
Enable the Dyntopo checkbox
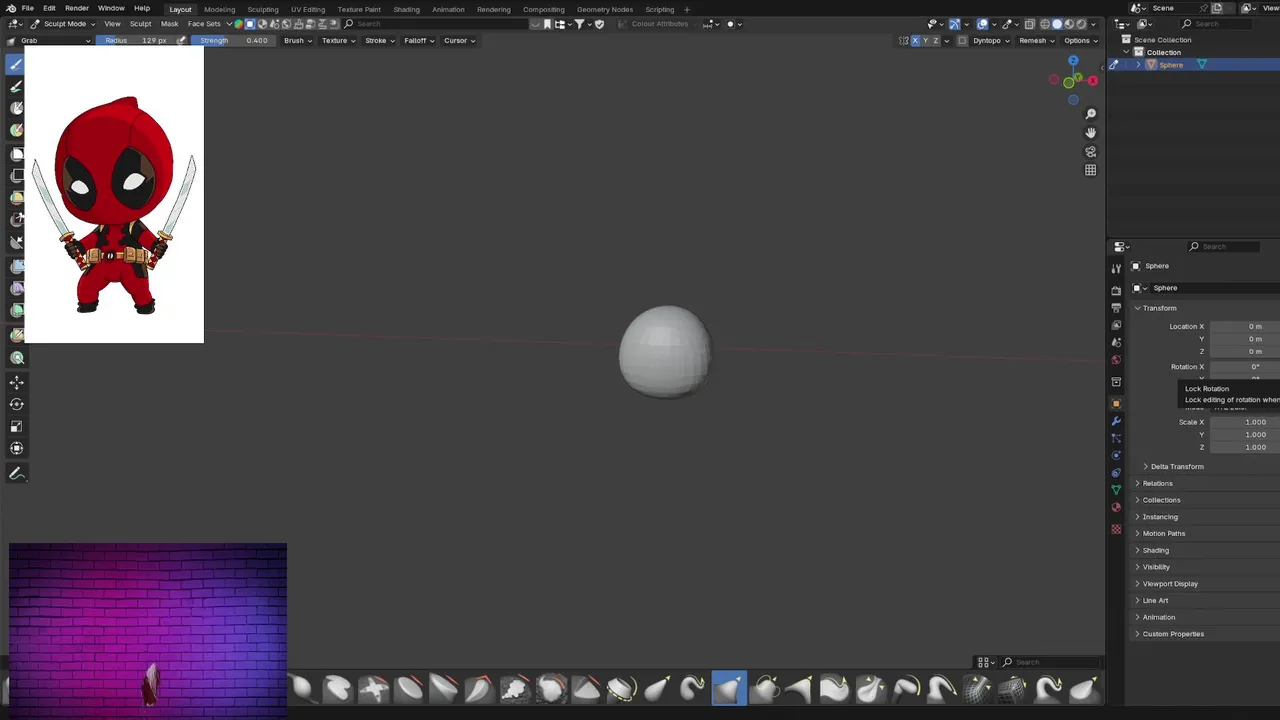click(x=962, y=41)
